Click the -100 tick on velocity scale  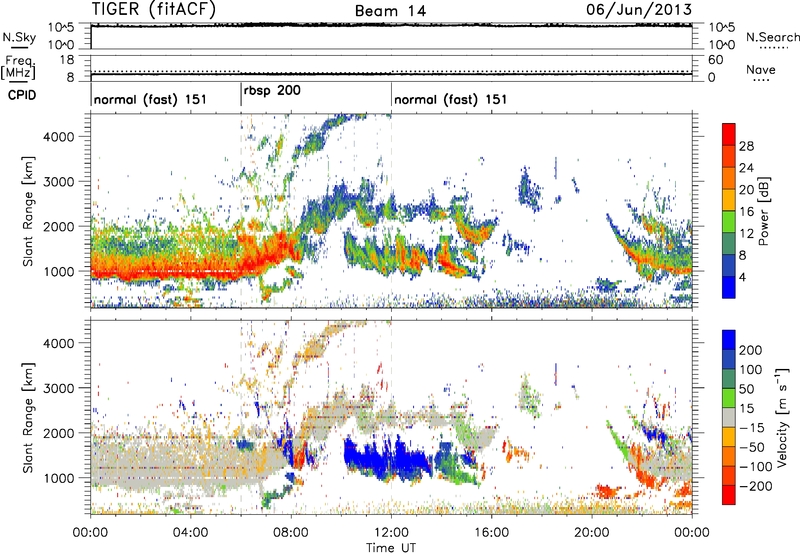pos(755,466)
